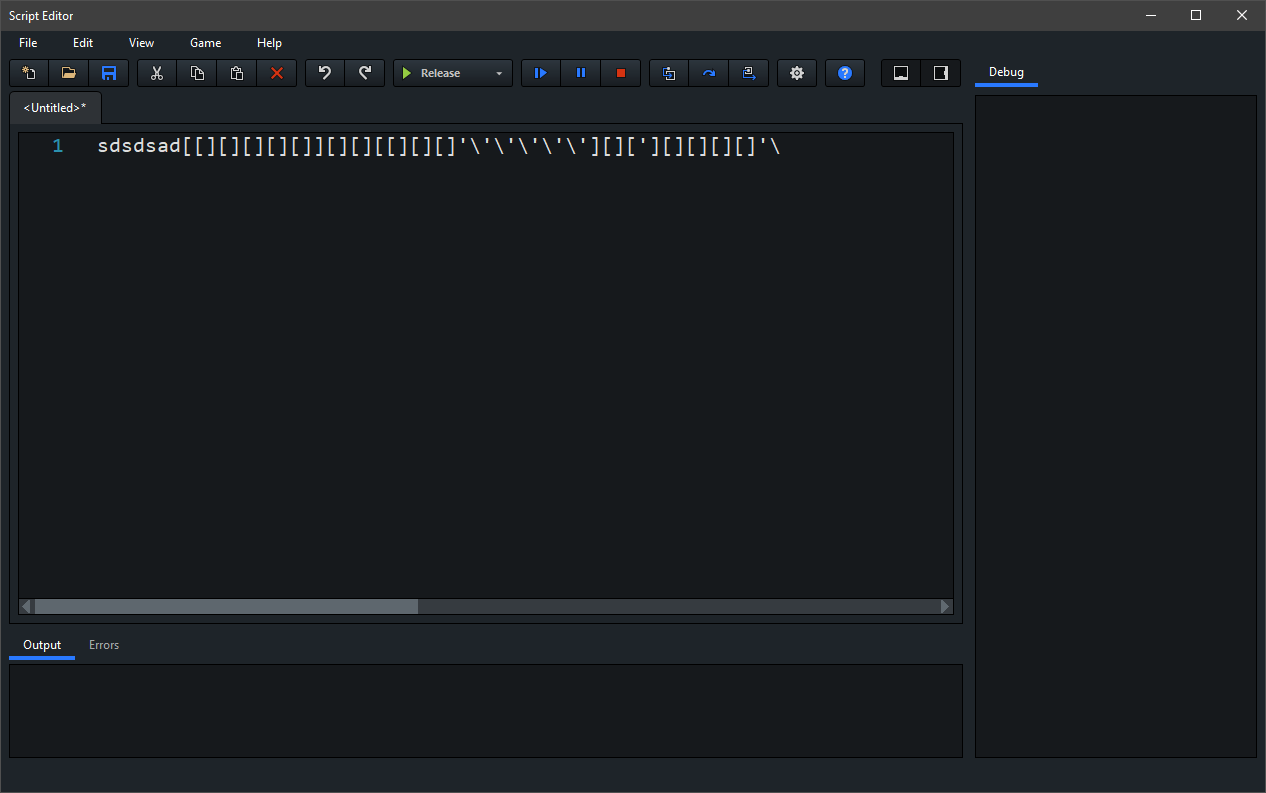Click the blue help question mark icon
1266x793 pixels.
[x=845, y=73]
